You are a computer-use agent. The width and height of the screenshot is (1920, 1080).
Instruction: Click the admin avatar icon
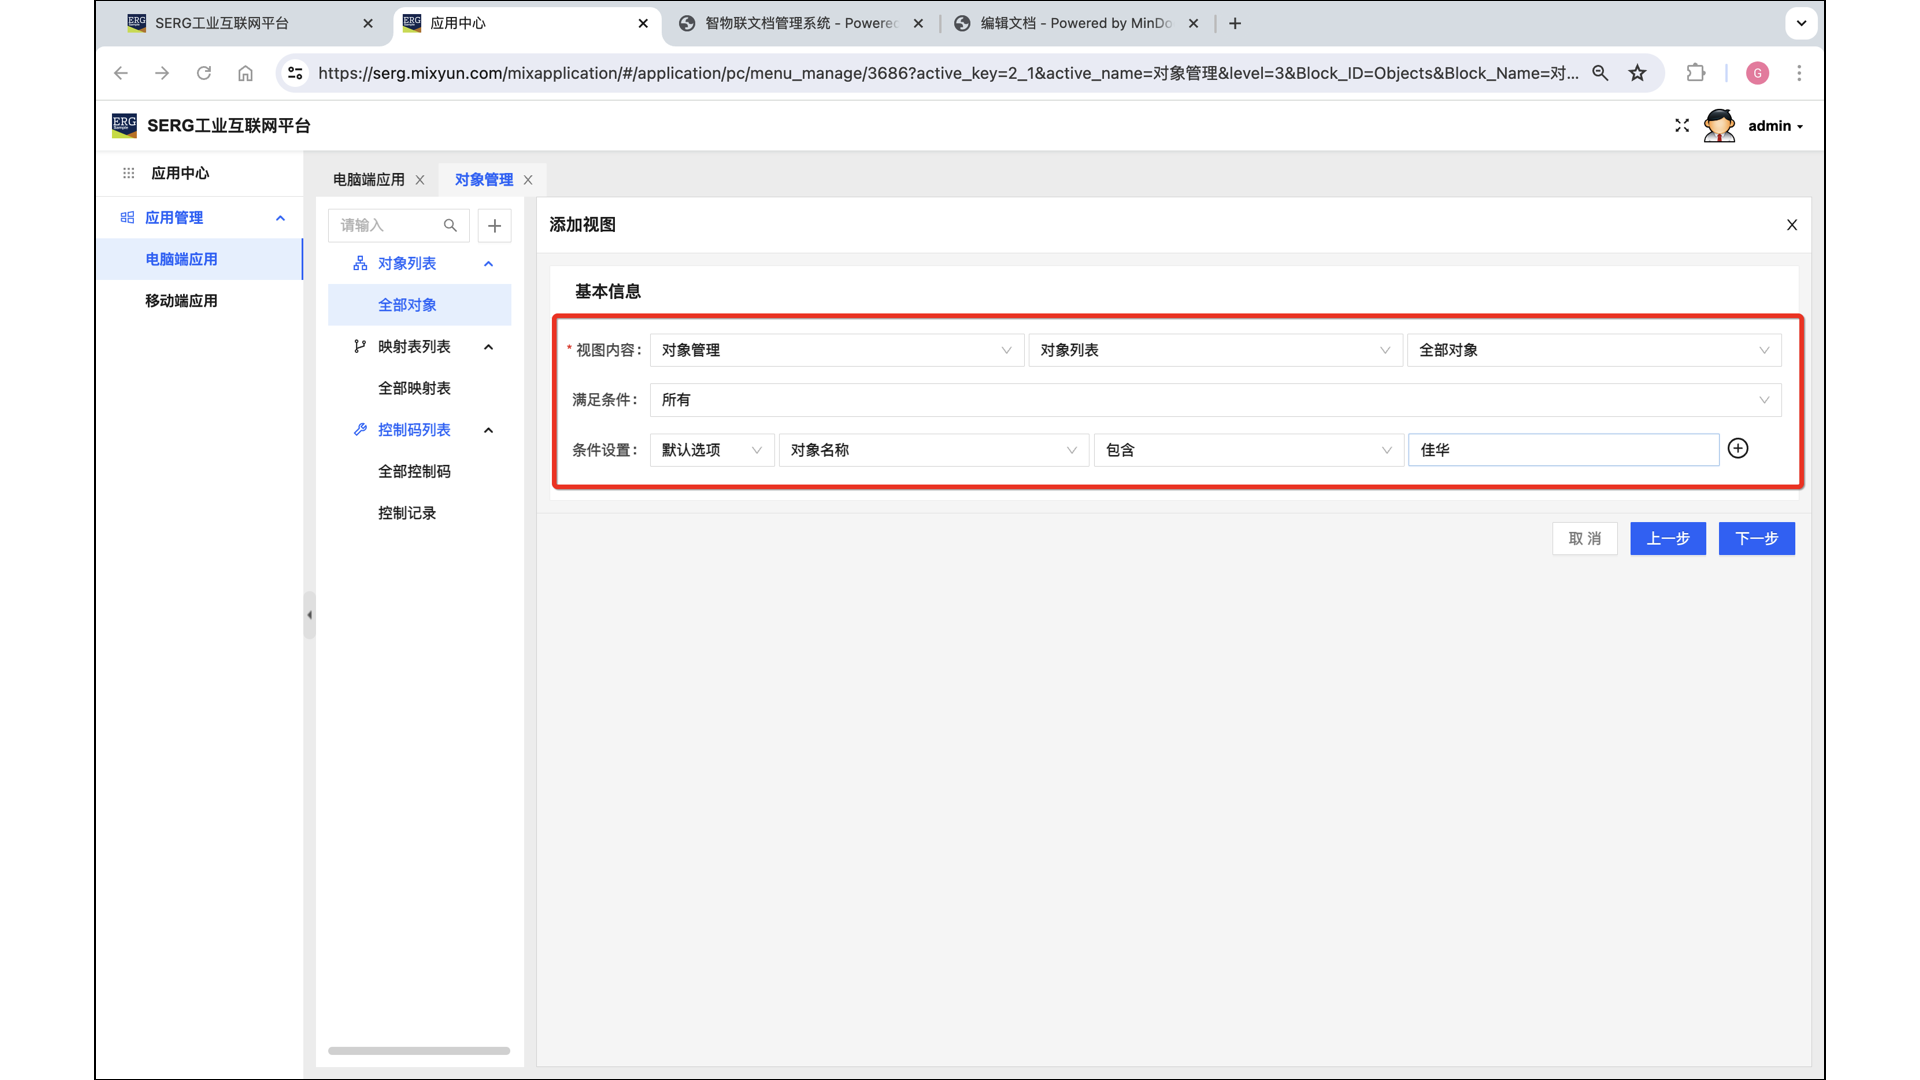pos(1719,126)
